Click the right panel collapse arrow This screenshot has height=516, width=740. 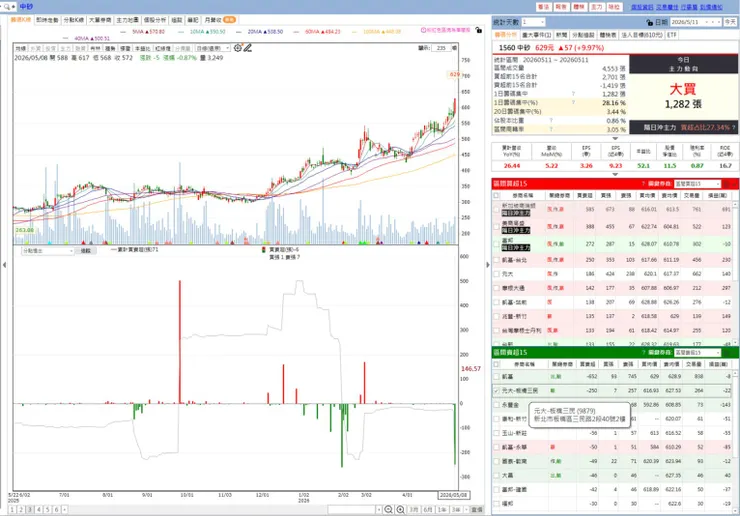(x=488, y=265)
